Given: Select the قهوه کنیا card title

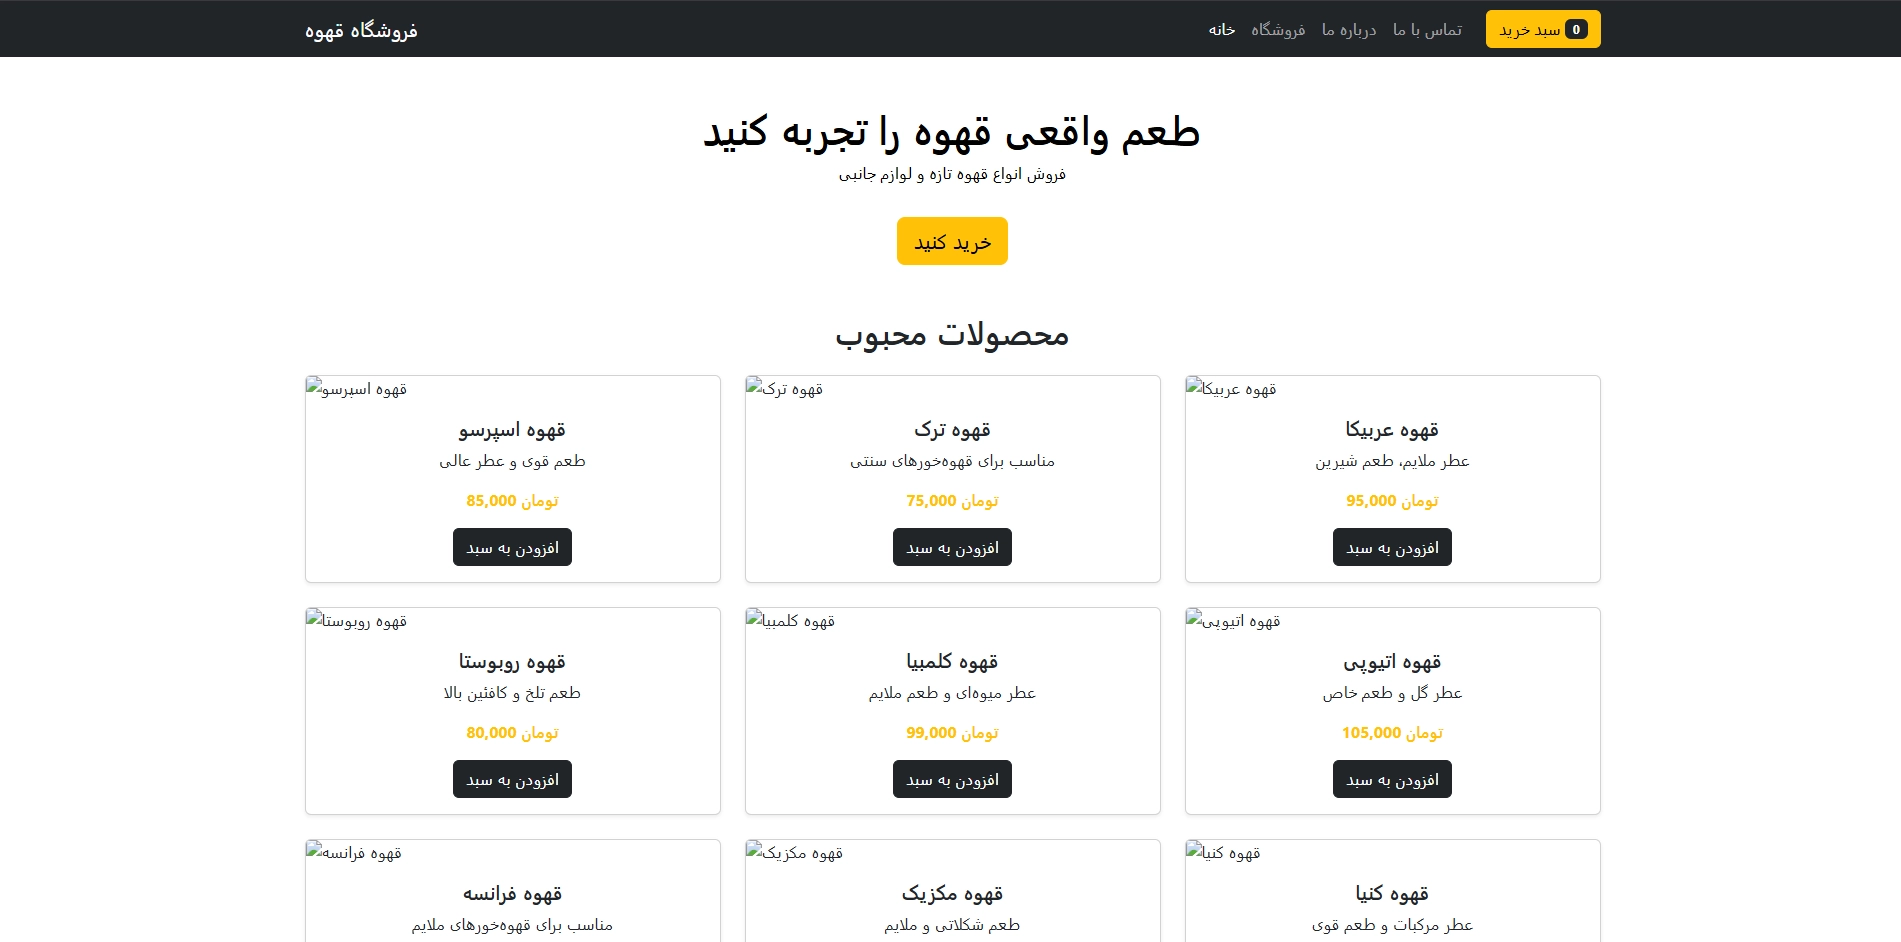Looking at the screenshot, I should tap(1392, 893).
